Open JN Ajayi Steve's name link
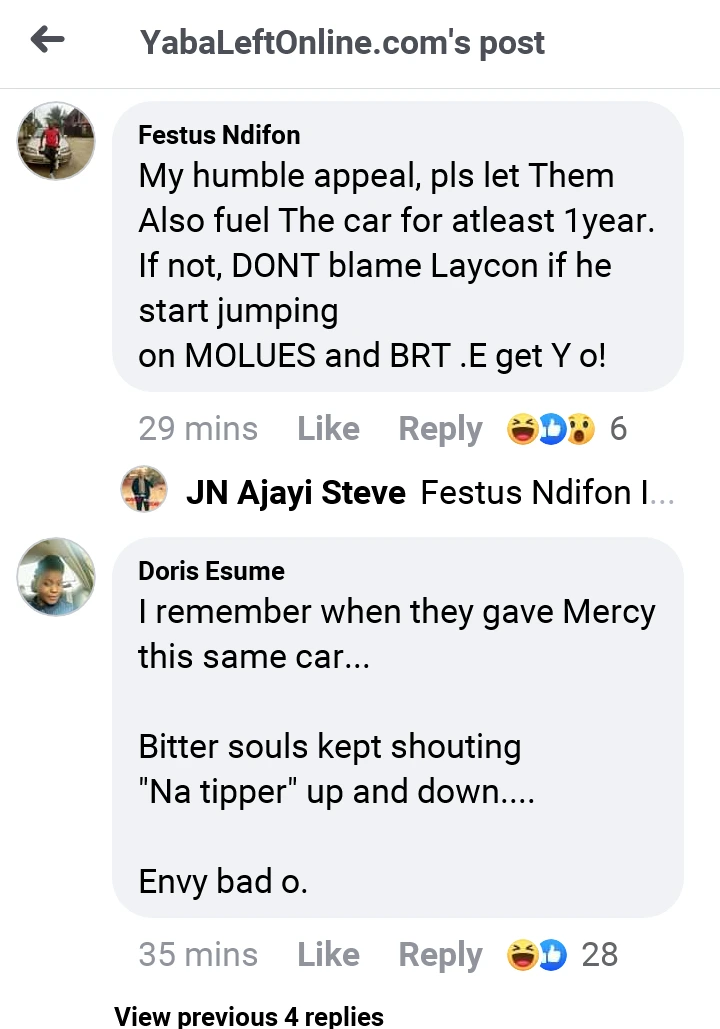This screenshot has width=720, height=1029. click(x=296, y=492)
